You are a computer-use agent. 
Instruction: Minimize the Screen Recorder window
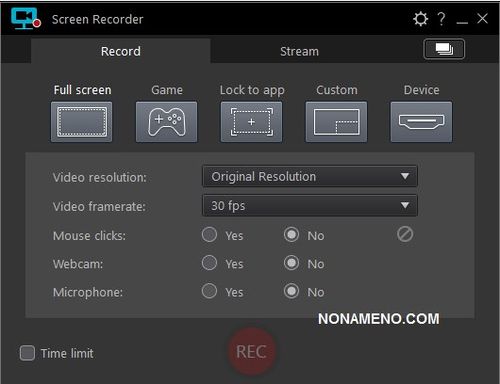coord(462,22)
